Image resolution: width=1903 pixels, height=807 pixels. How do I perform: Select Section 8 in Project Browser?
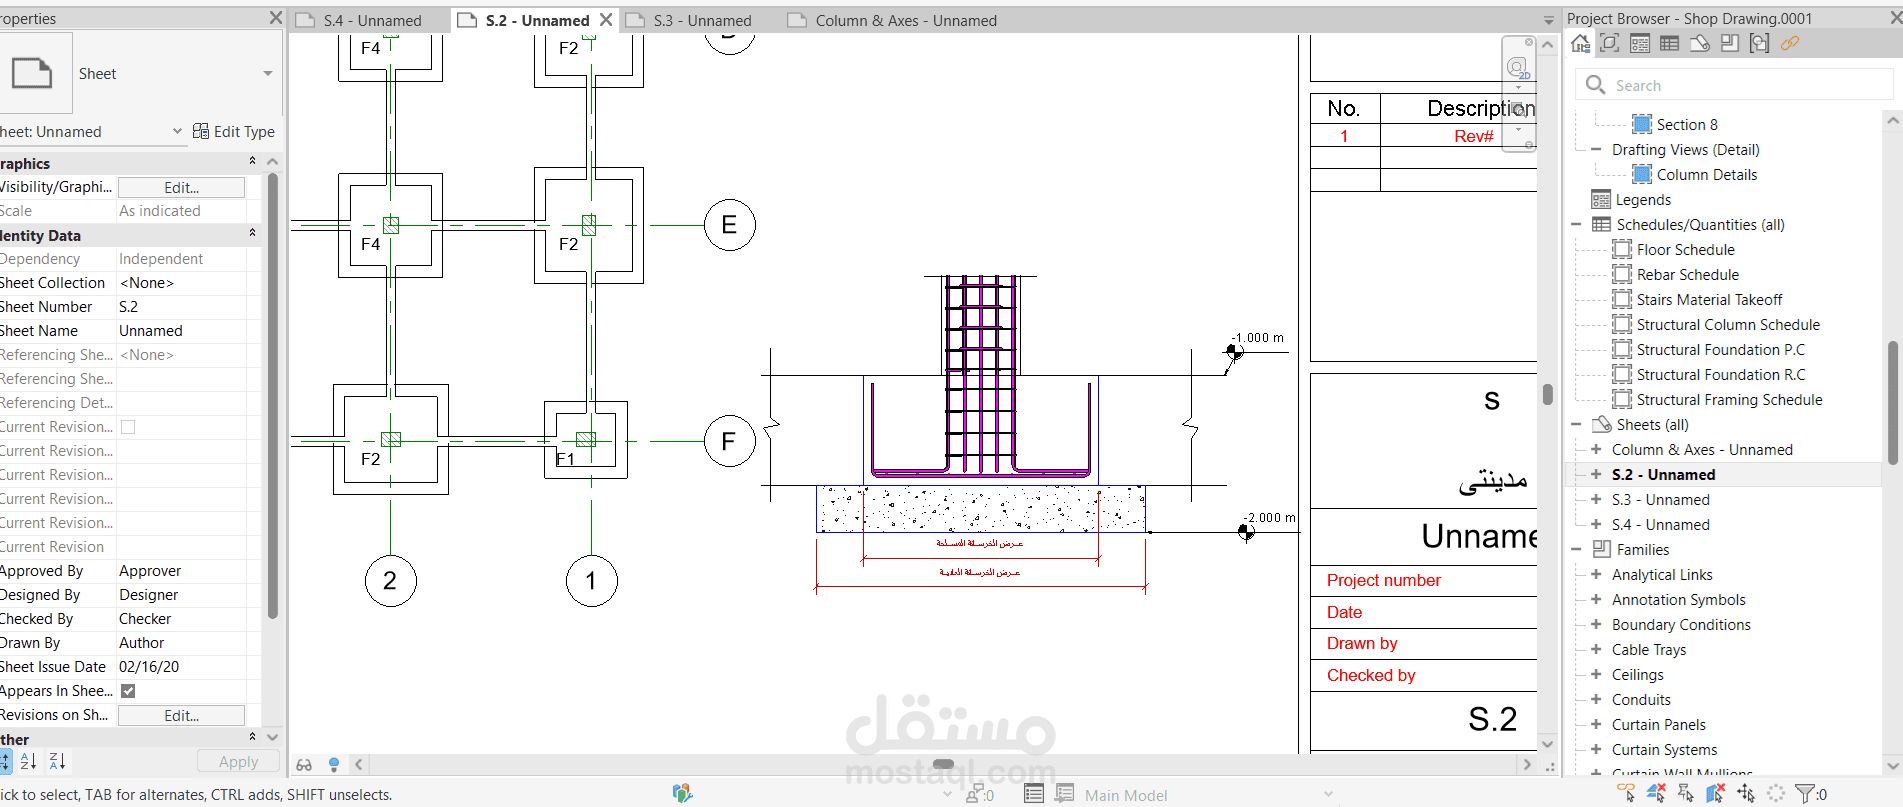click(1686, 124)
